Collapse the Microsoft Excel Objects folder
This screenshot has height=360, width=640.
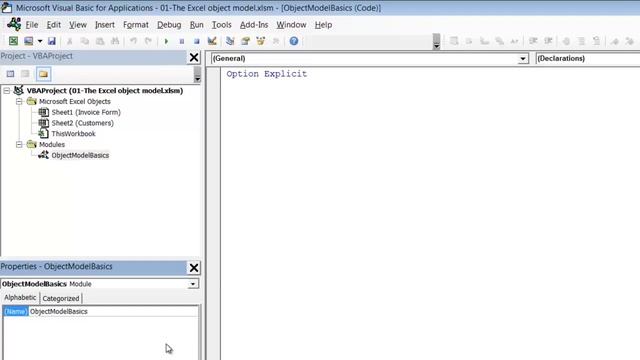click(19, 101)
